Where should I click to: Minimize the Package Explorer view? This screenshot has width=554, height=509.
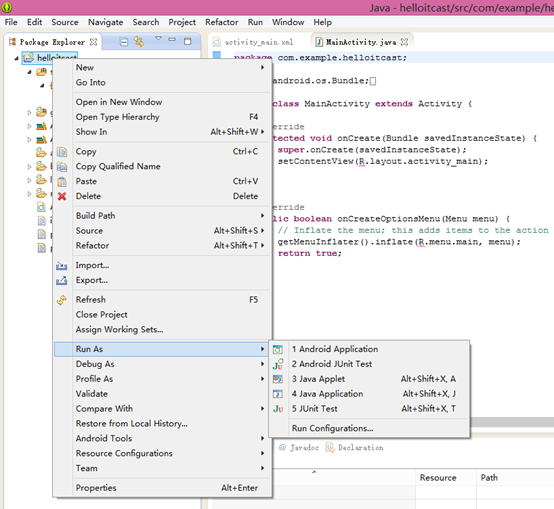click(x=172, y=39)
